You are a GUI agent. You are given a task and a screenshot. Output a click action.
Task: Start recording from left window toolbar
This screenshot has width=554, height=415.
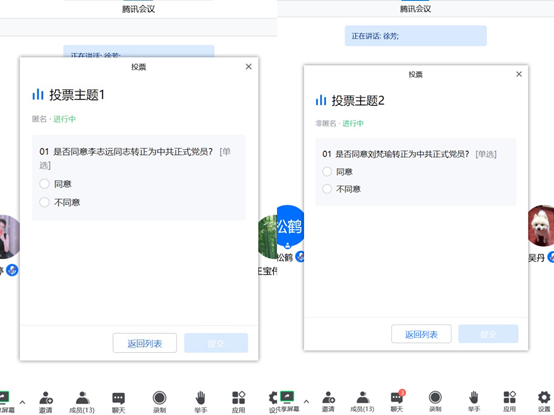click(x=159, y=402)
